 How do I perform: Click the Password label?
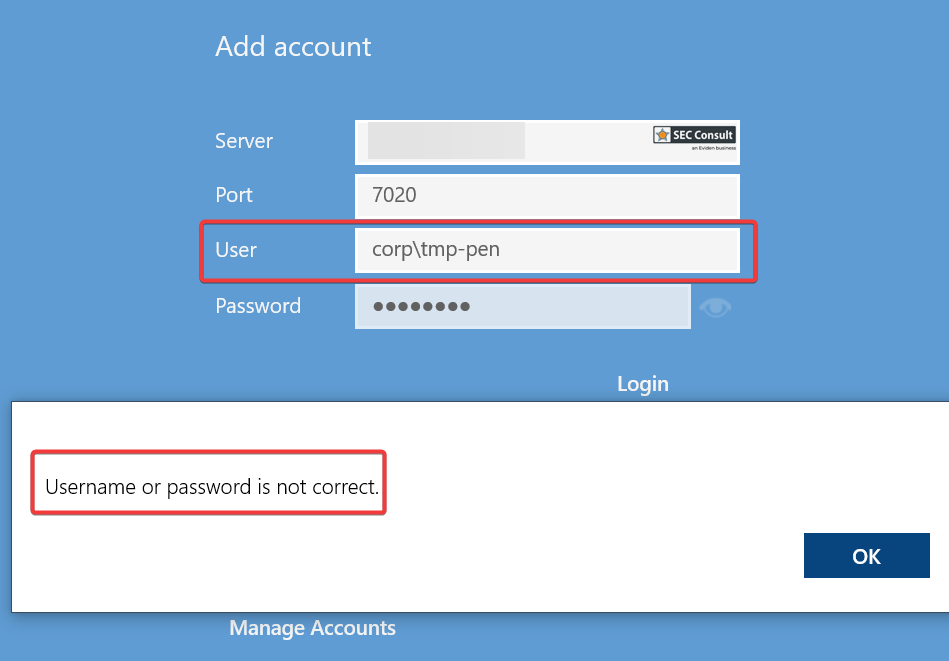[x=258, y=306]
